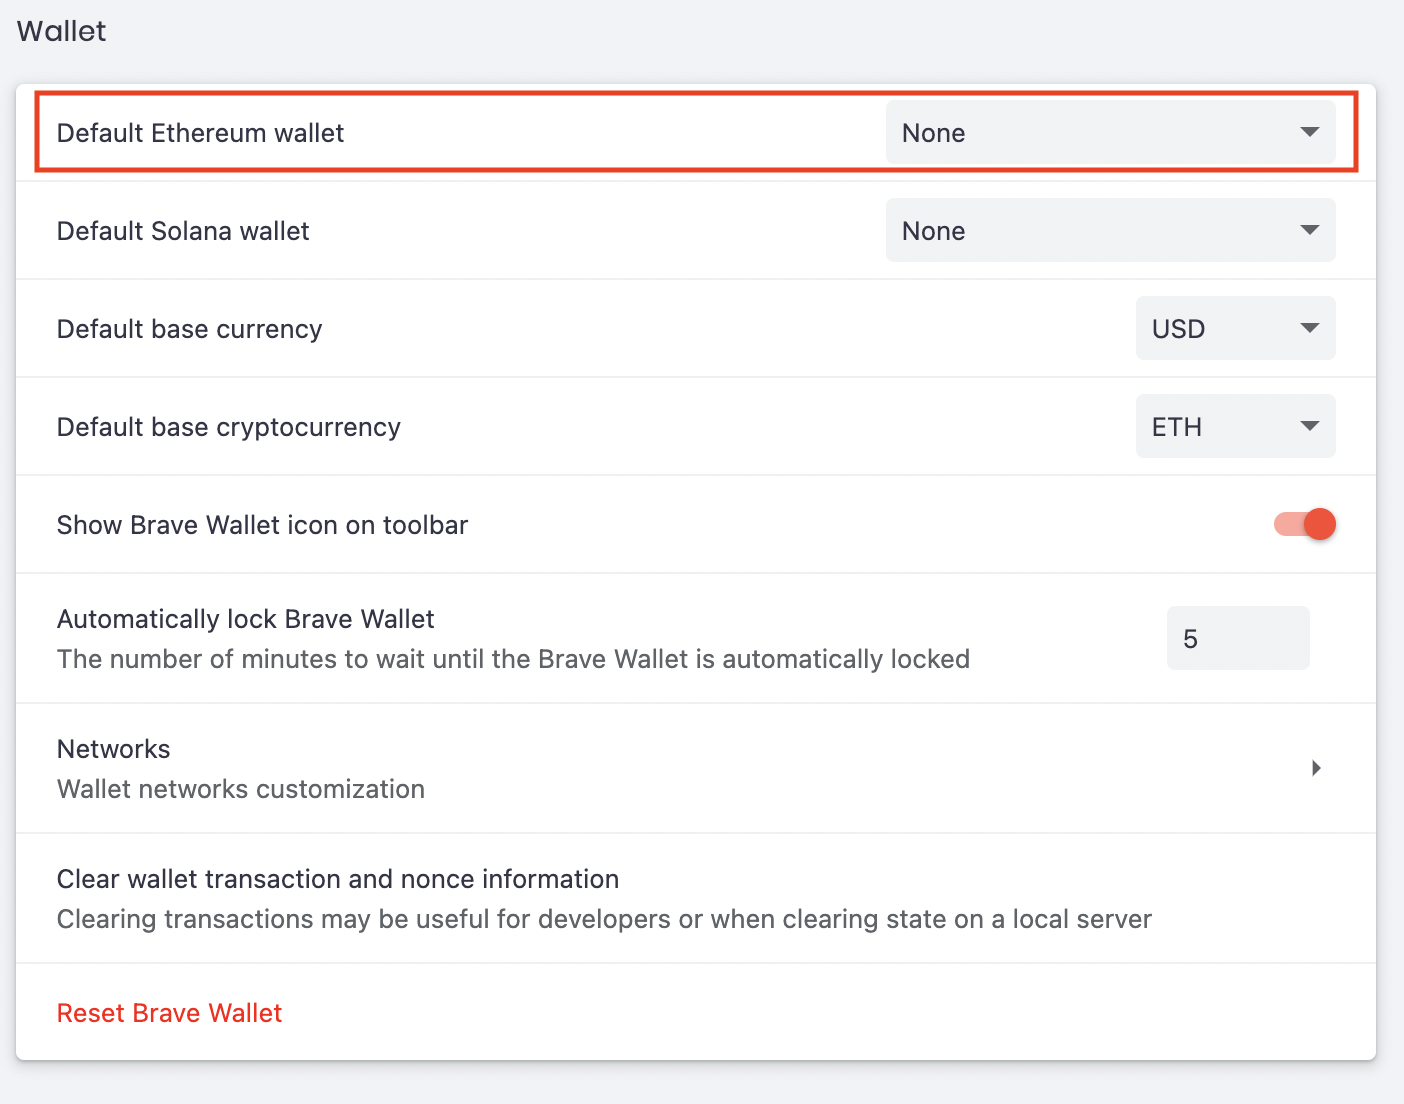Click the Reset Brave Wallet link

(x=169, y=1013)
